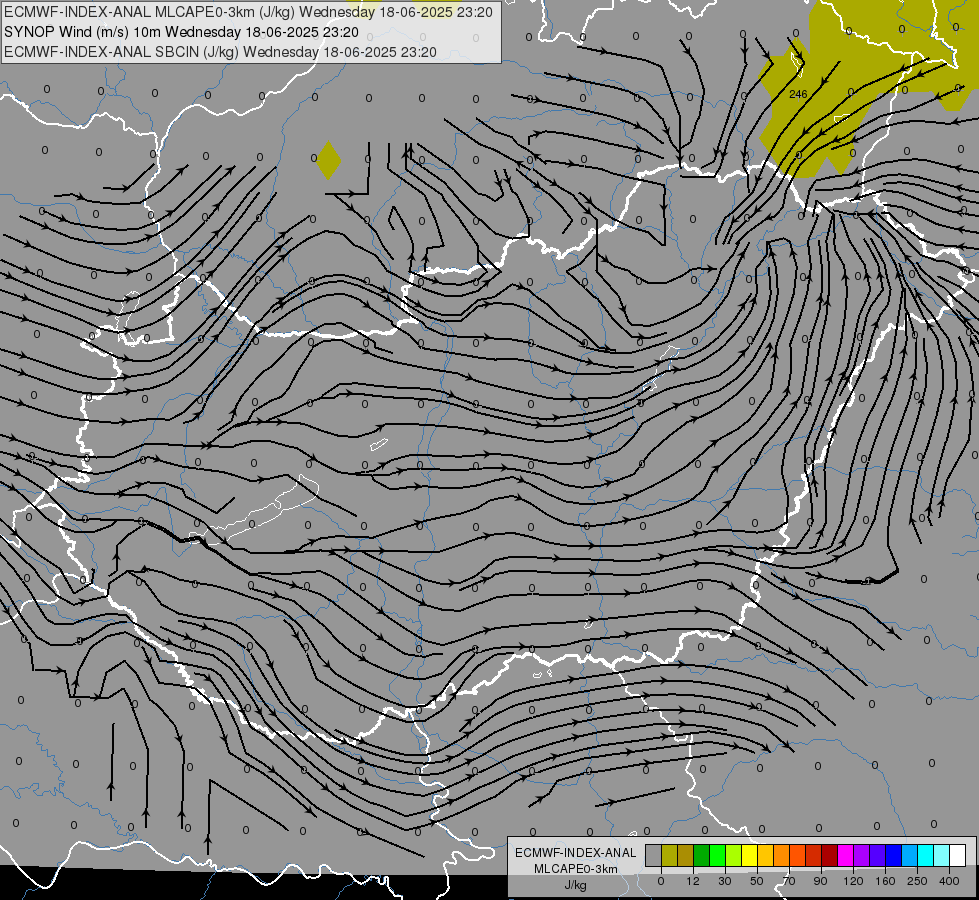Image resolution: width=979 pixels, height=900 pixels.
Task: Click the gray swatch in the MLCAPE legend
Action: click(654, 856)
